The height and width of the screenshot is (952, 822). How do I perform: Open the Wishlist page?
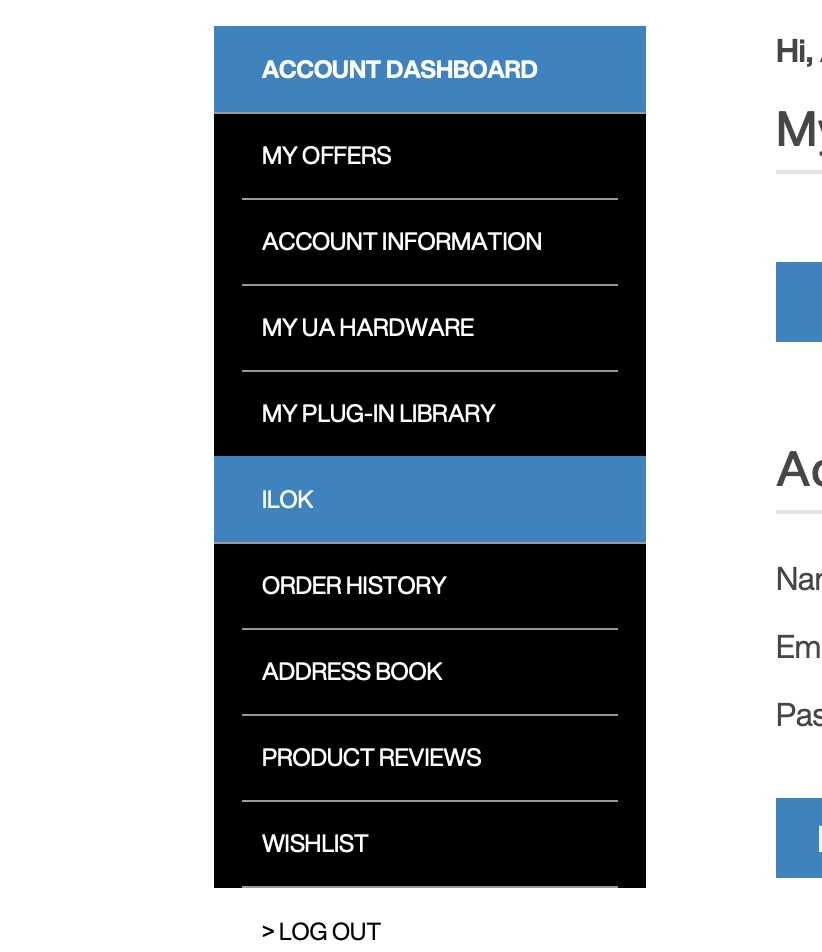coord(430,844)
